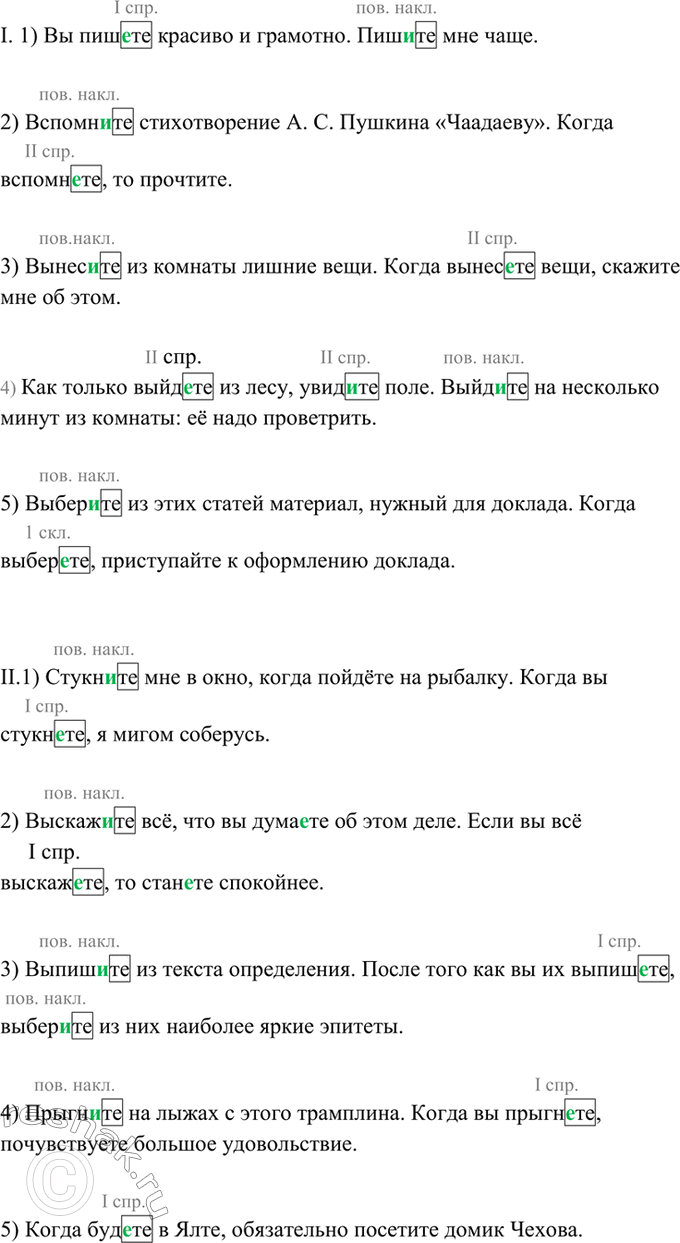Viewport: 680px width, 1243px height.
Task: Select the word "будете" before "в Ялте"
Action: (x=121, y=1229)
